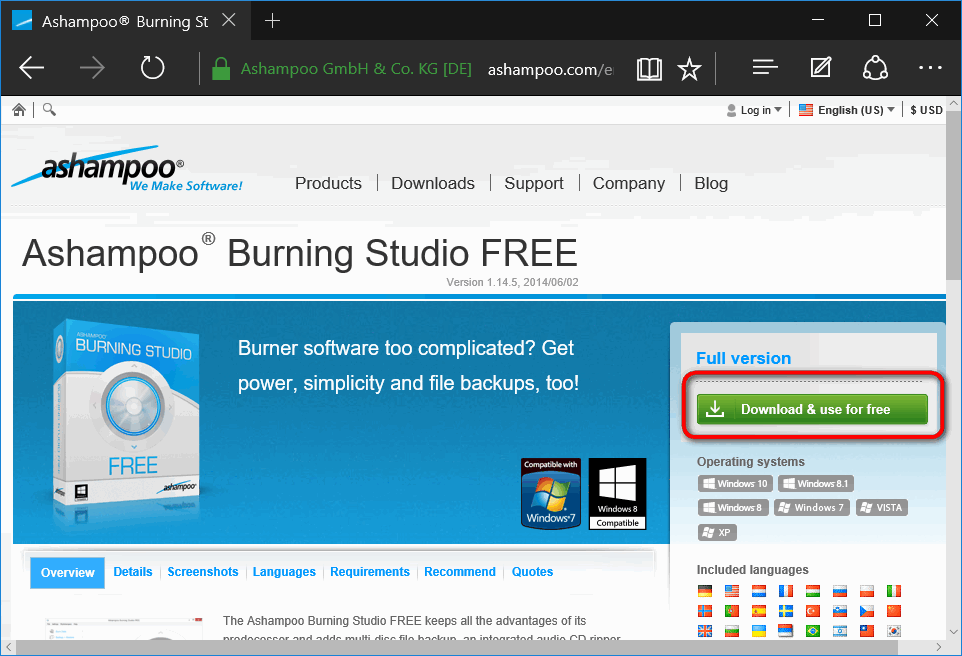Click the Czech flag in included languages

coord(866,611)
